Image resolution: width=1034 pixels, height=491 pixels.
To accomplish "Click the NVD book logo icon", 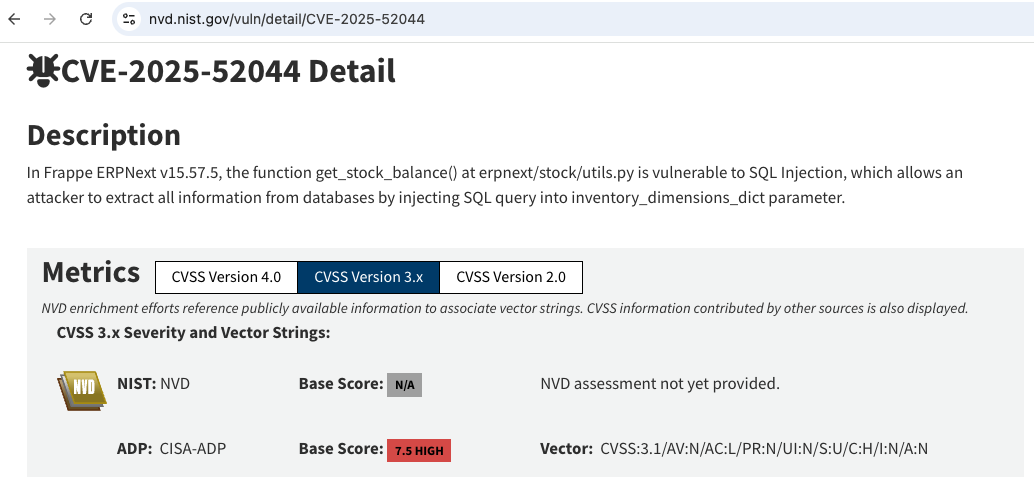I will click(82, 390).
